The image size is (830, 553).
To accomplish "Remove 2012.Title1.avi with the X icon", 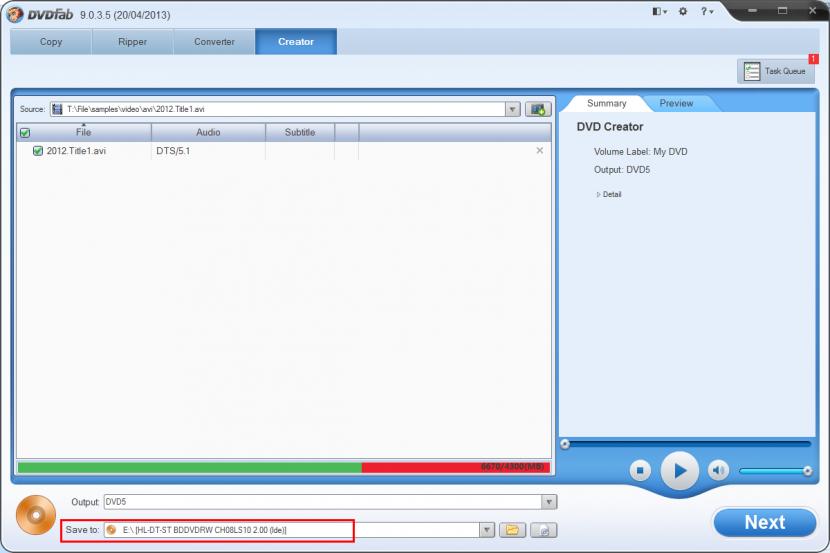I will [539, 151].
